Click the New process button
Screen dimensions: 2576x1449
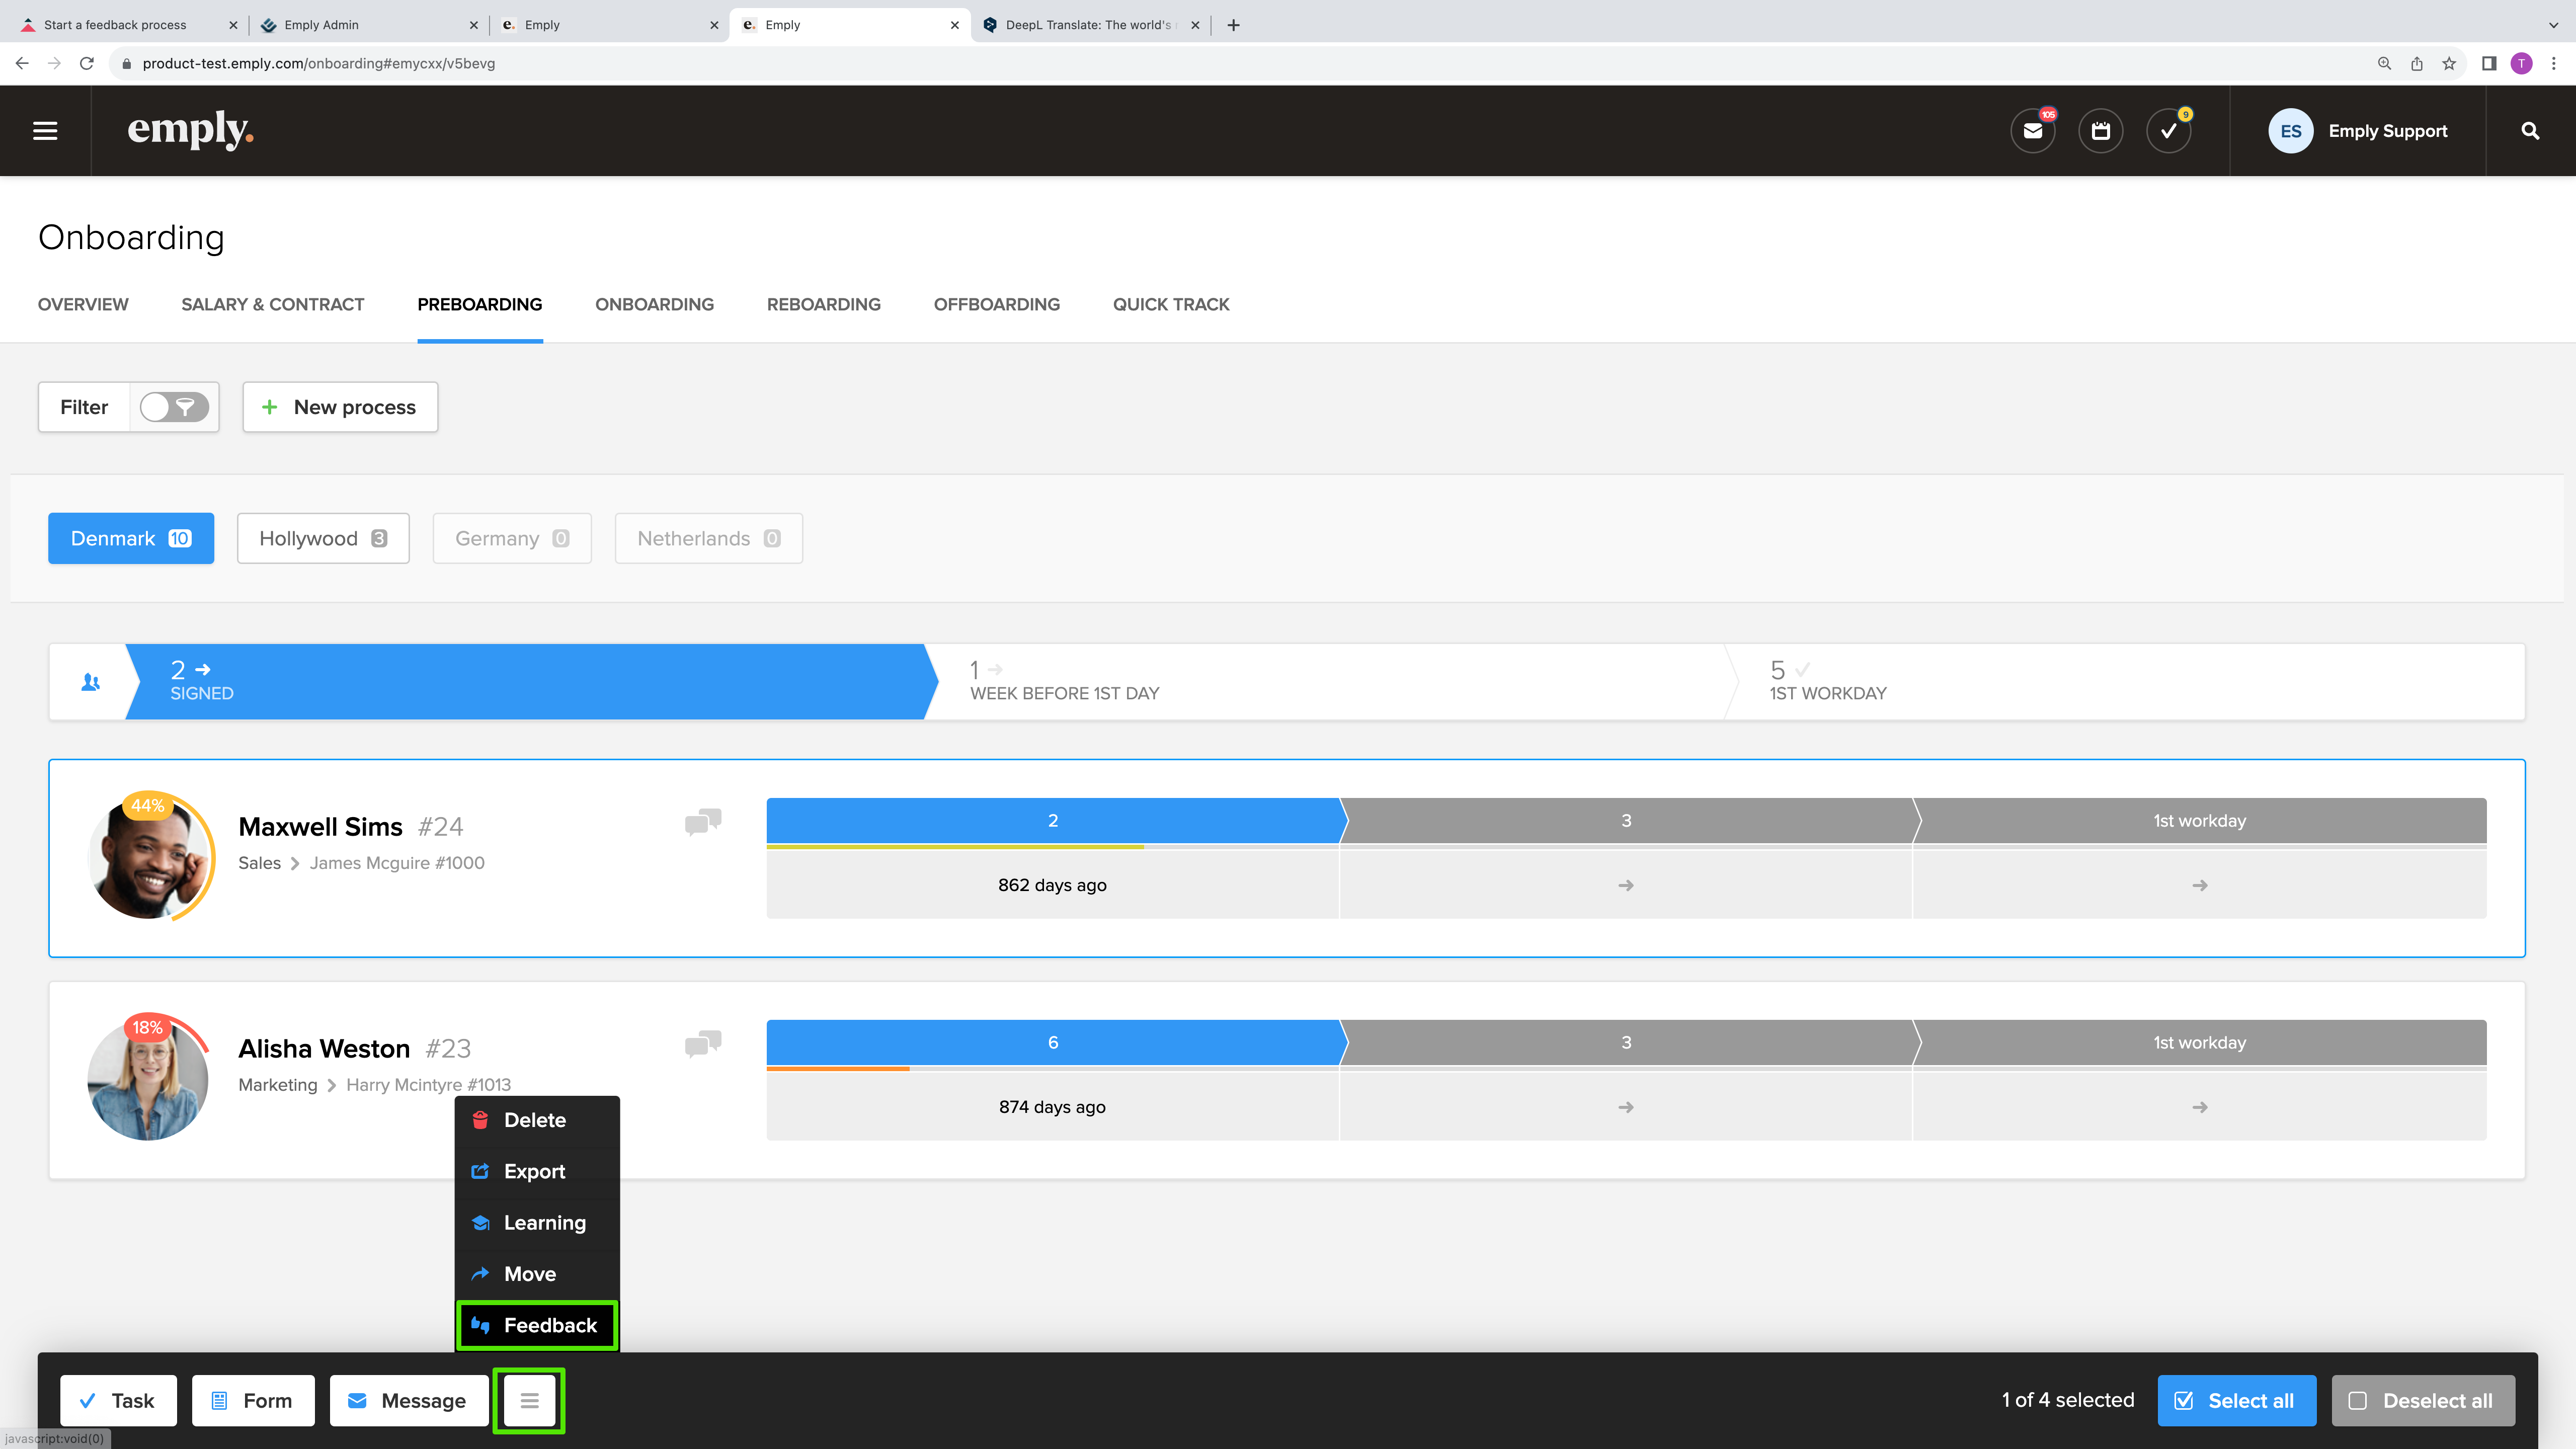[x=340, y=407]
